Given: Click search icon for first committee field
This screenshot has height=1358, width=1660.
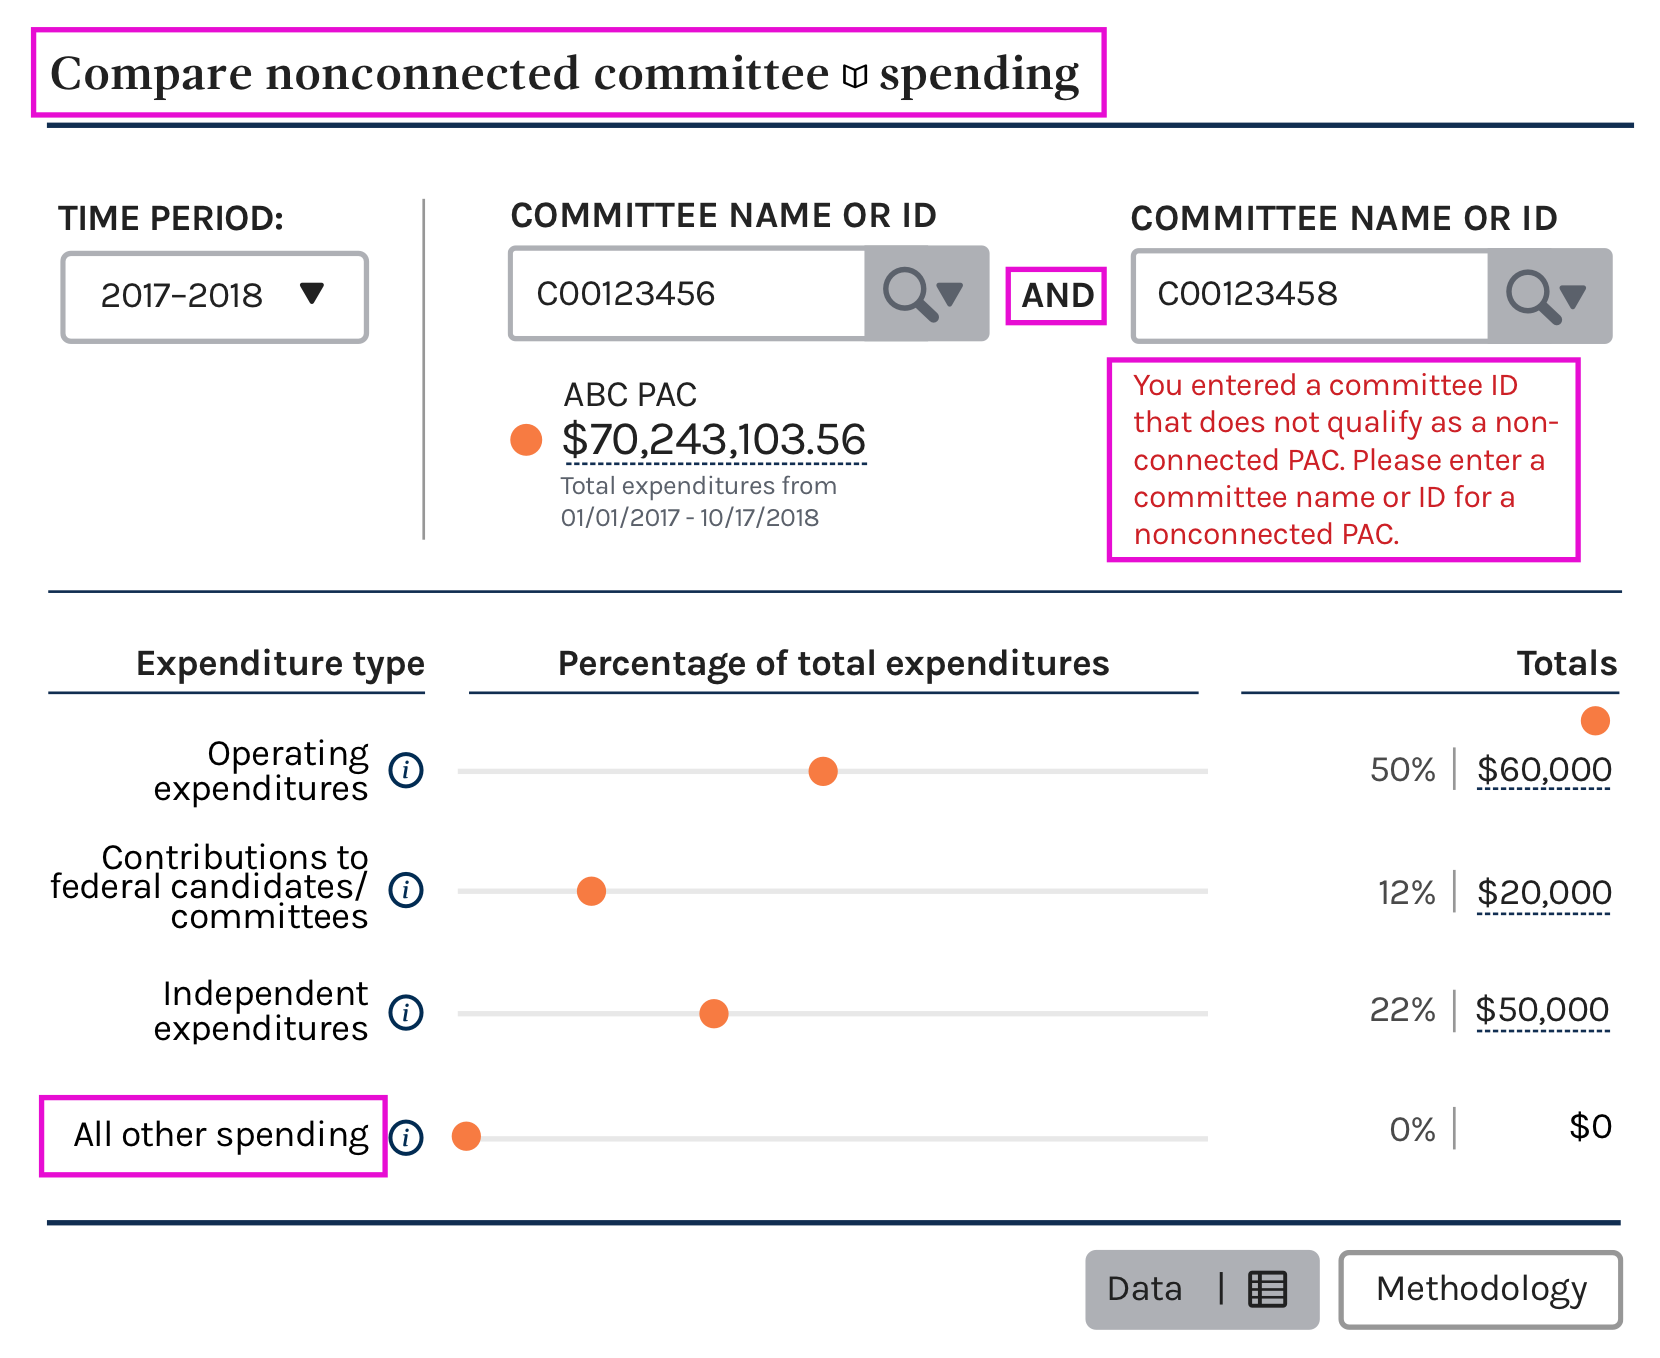Looking at the screenshot, I should coord(909,294).
